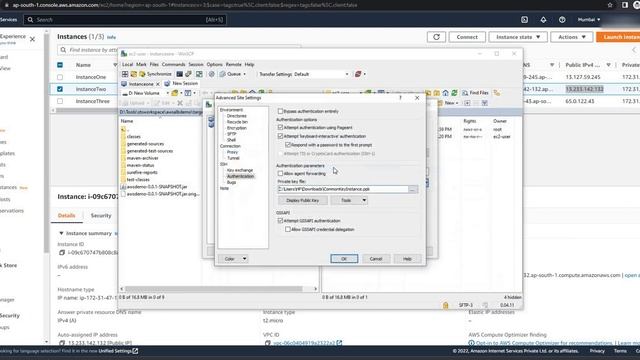The image size is (640, 360).
Task: Click the WinSCP console terminal icon
Action: pyautogui.click(x=179, y=74)
